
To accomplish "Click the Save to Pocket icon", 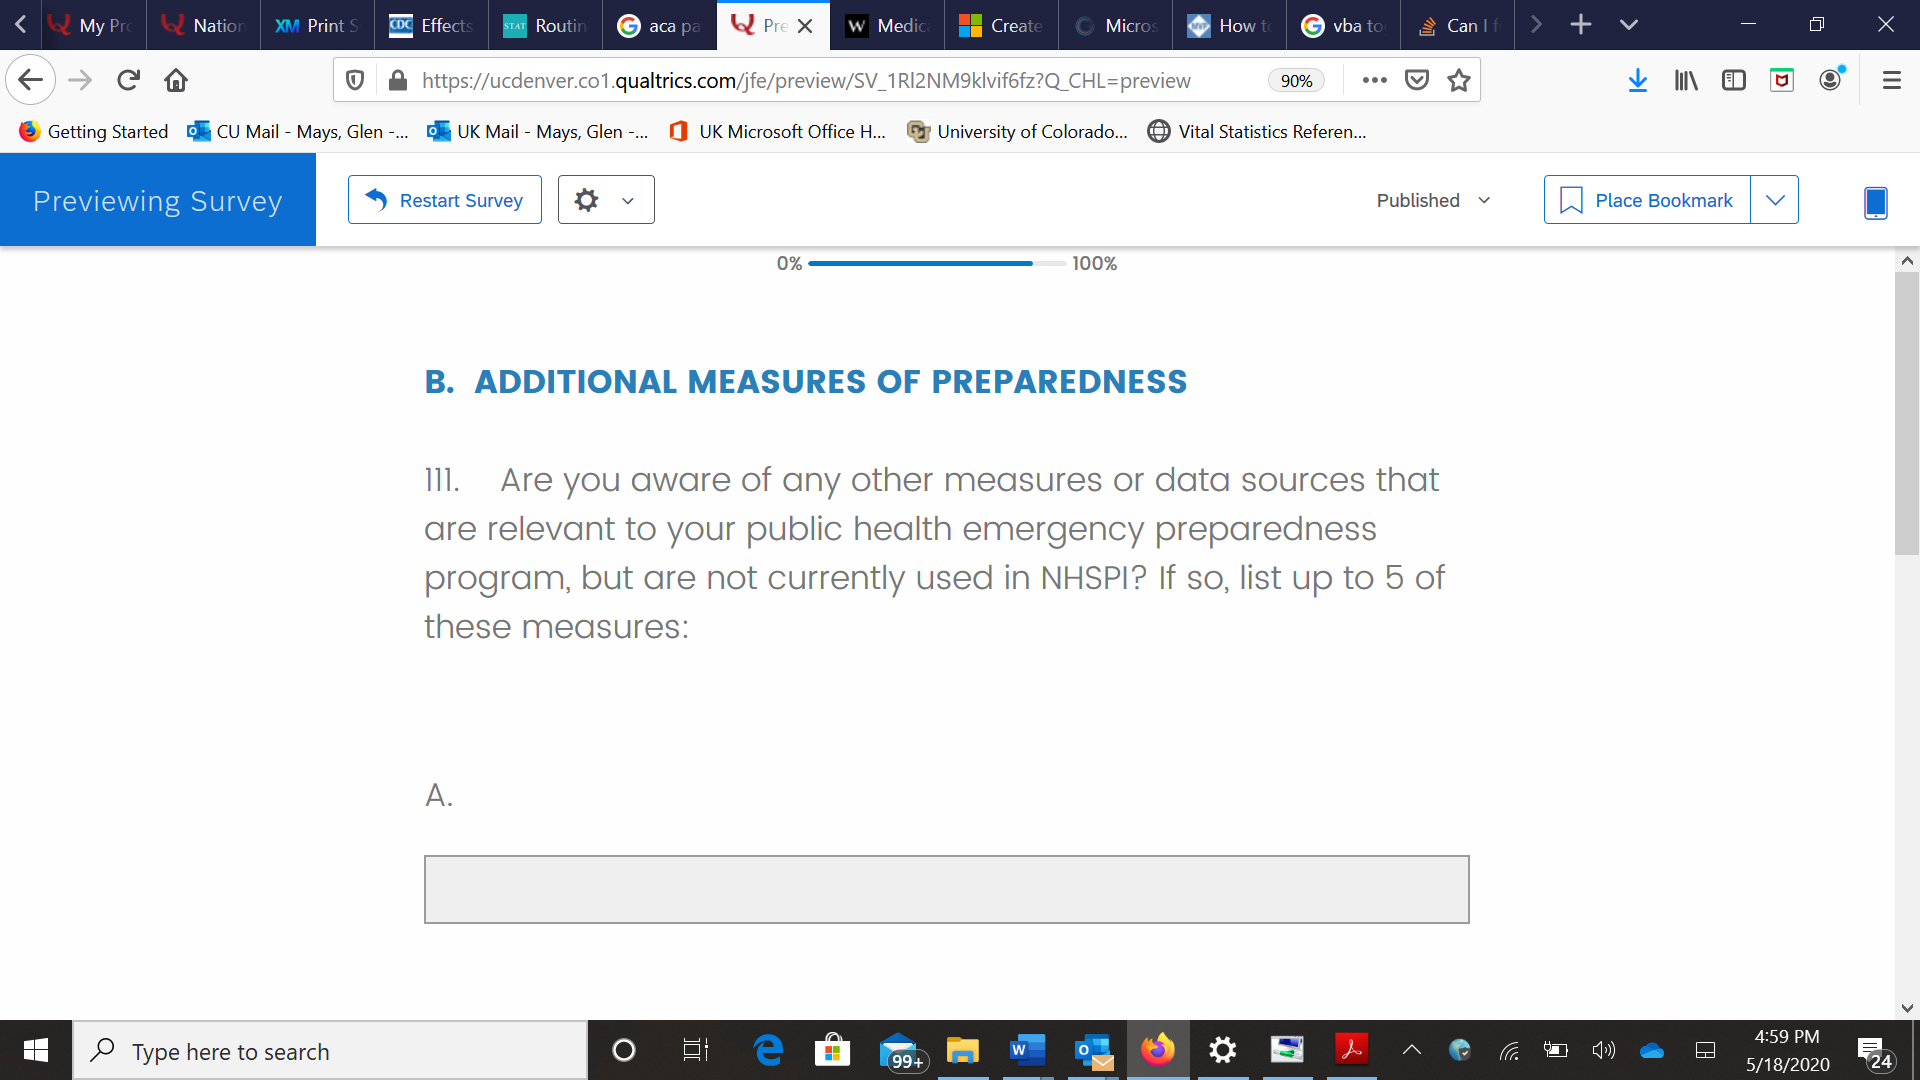I will 1416,80.
